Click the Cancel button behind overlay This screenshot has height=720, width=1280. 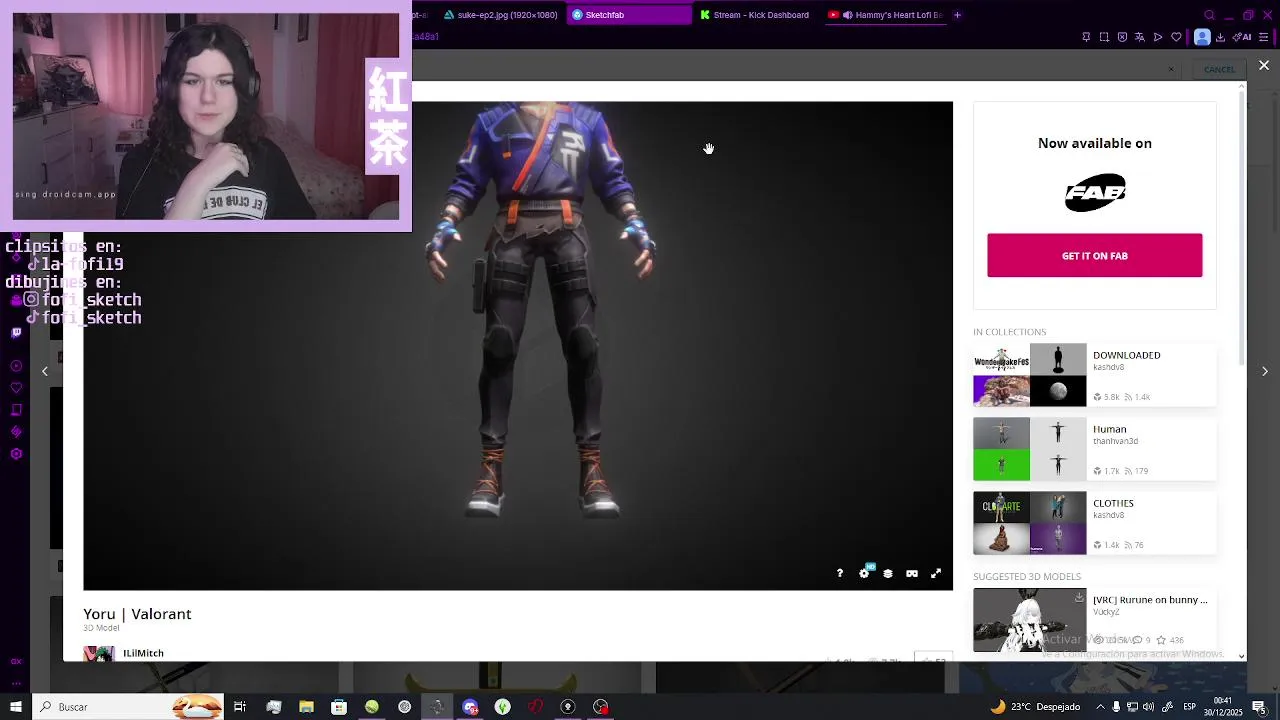pos(1219,69)
